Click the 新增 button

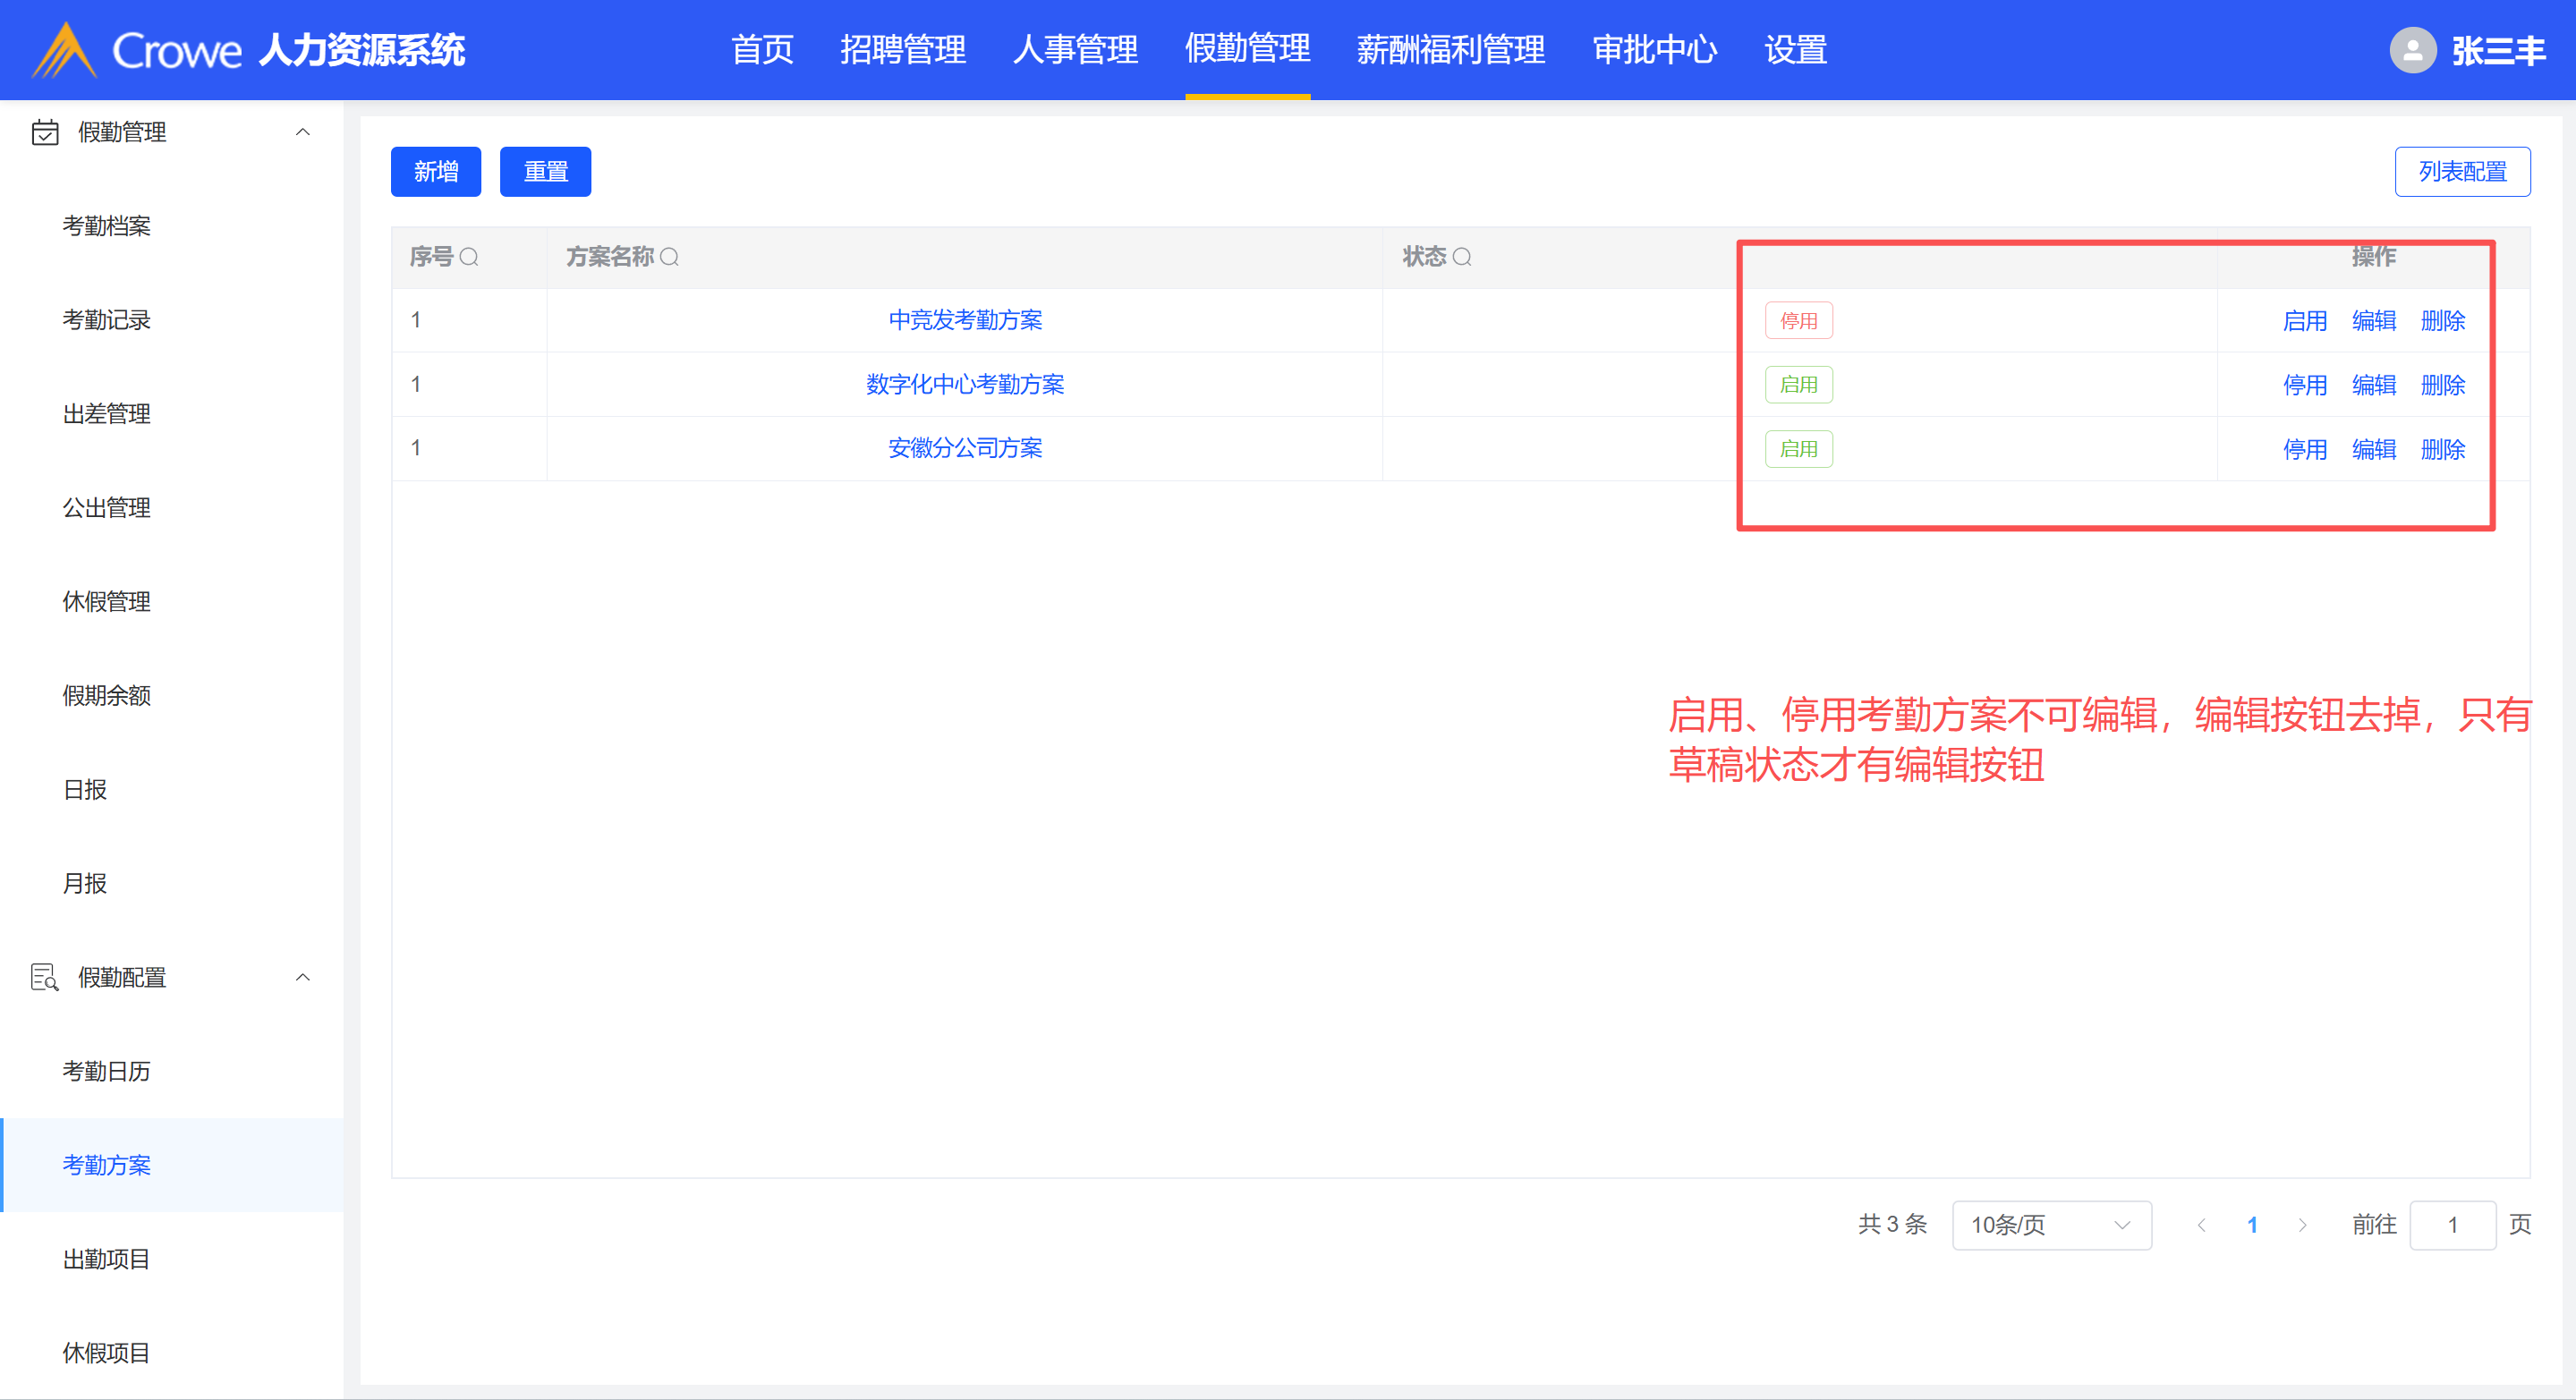[435, 172]
